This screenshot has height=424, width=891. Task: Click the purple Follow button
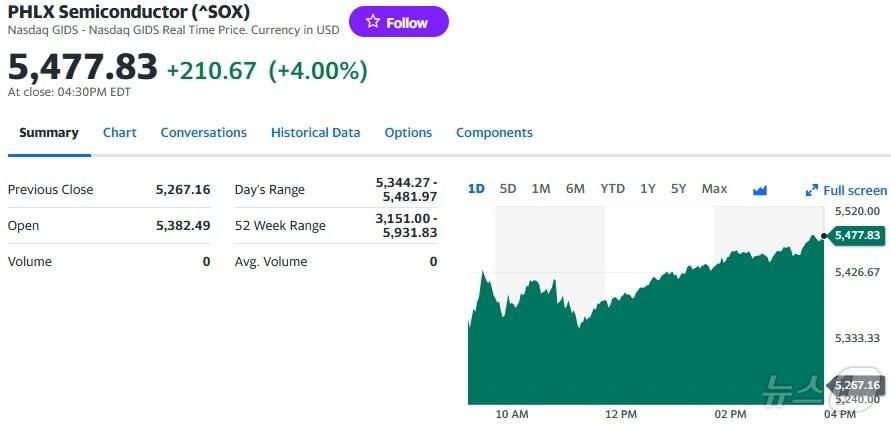click(x=398, y=22)
